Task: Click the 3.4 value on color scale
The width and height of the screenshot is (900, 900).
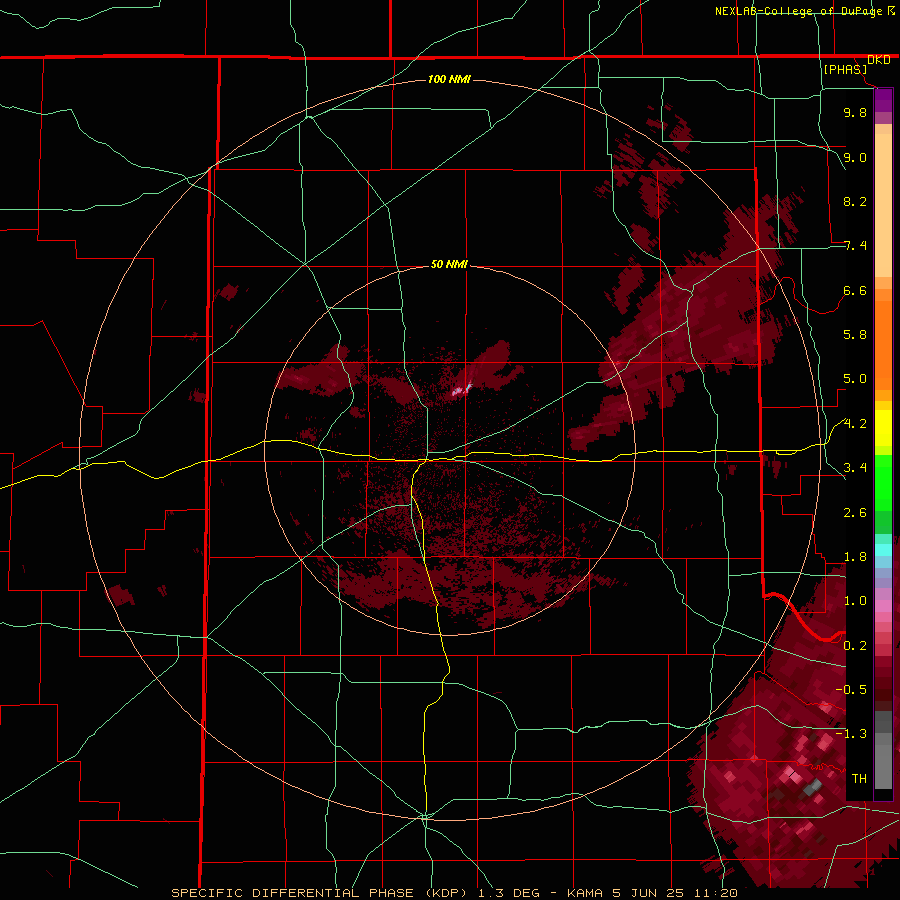Action: coord(855,468)
